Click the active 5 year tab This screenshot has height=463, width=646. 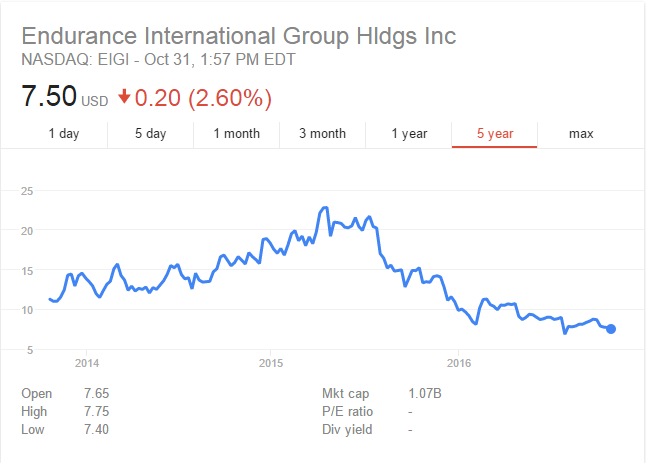pos(495,134)
